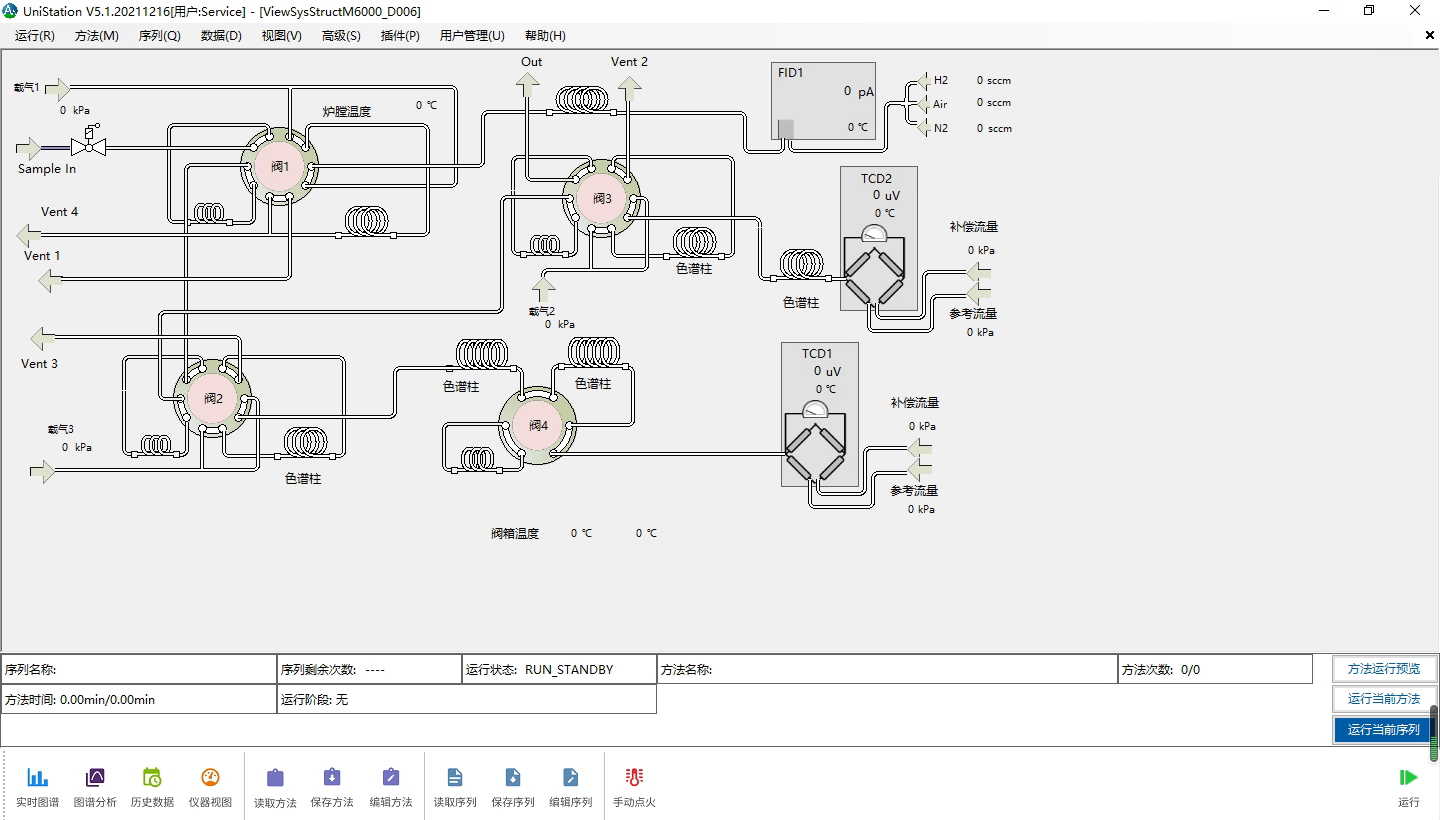Click the 运行状态 RUN_STANDBY field
Image resolution: width=1440 pixels, height=820 pixels.
(559, 669)
